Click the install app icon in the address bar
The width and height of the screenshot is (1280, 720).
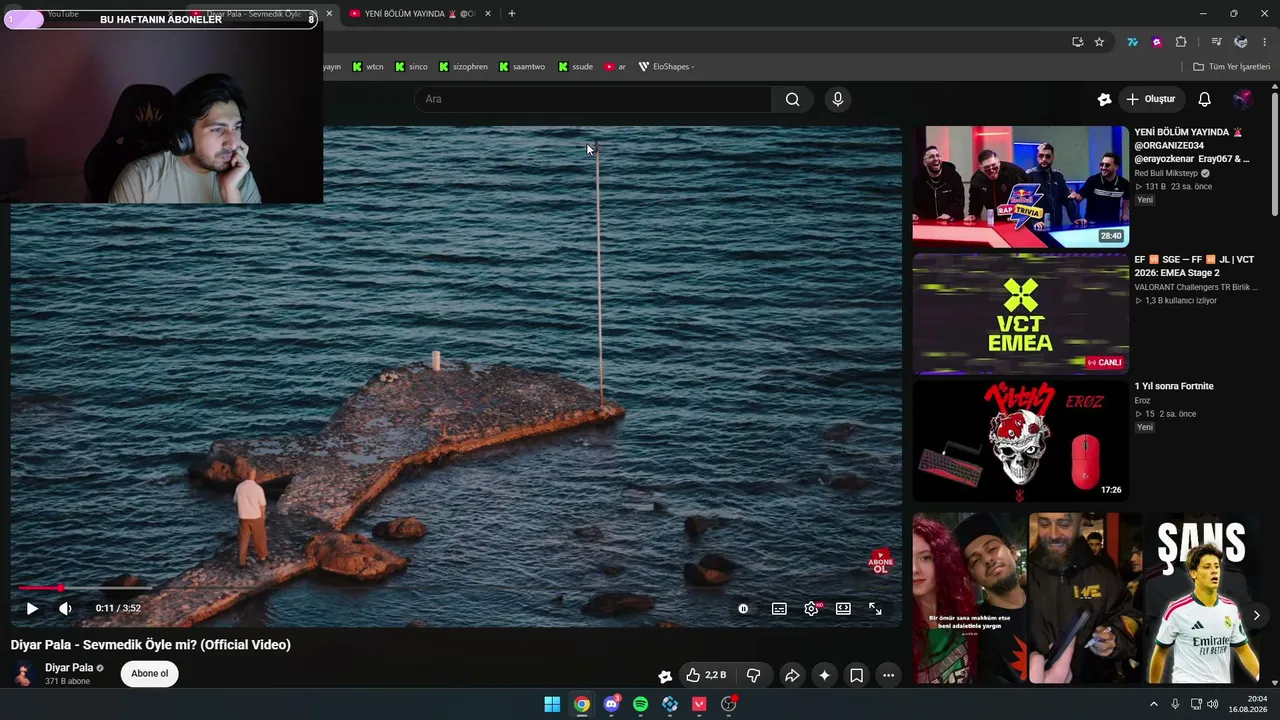coord(1077,42)
